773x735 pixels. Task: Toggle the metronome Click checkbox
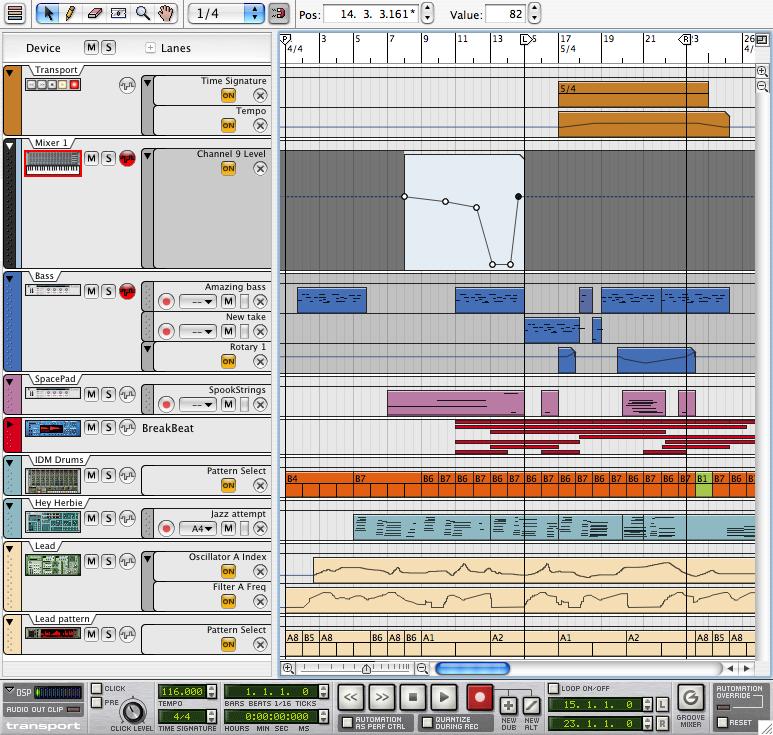click(x=97, y=689)
